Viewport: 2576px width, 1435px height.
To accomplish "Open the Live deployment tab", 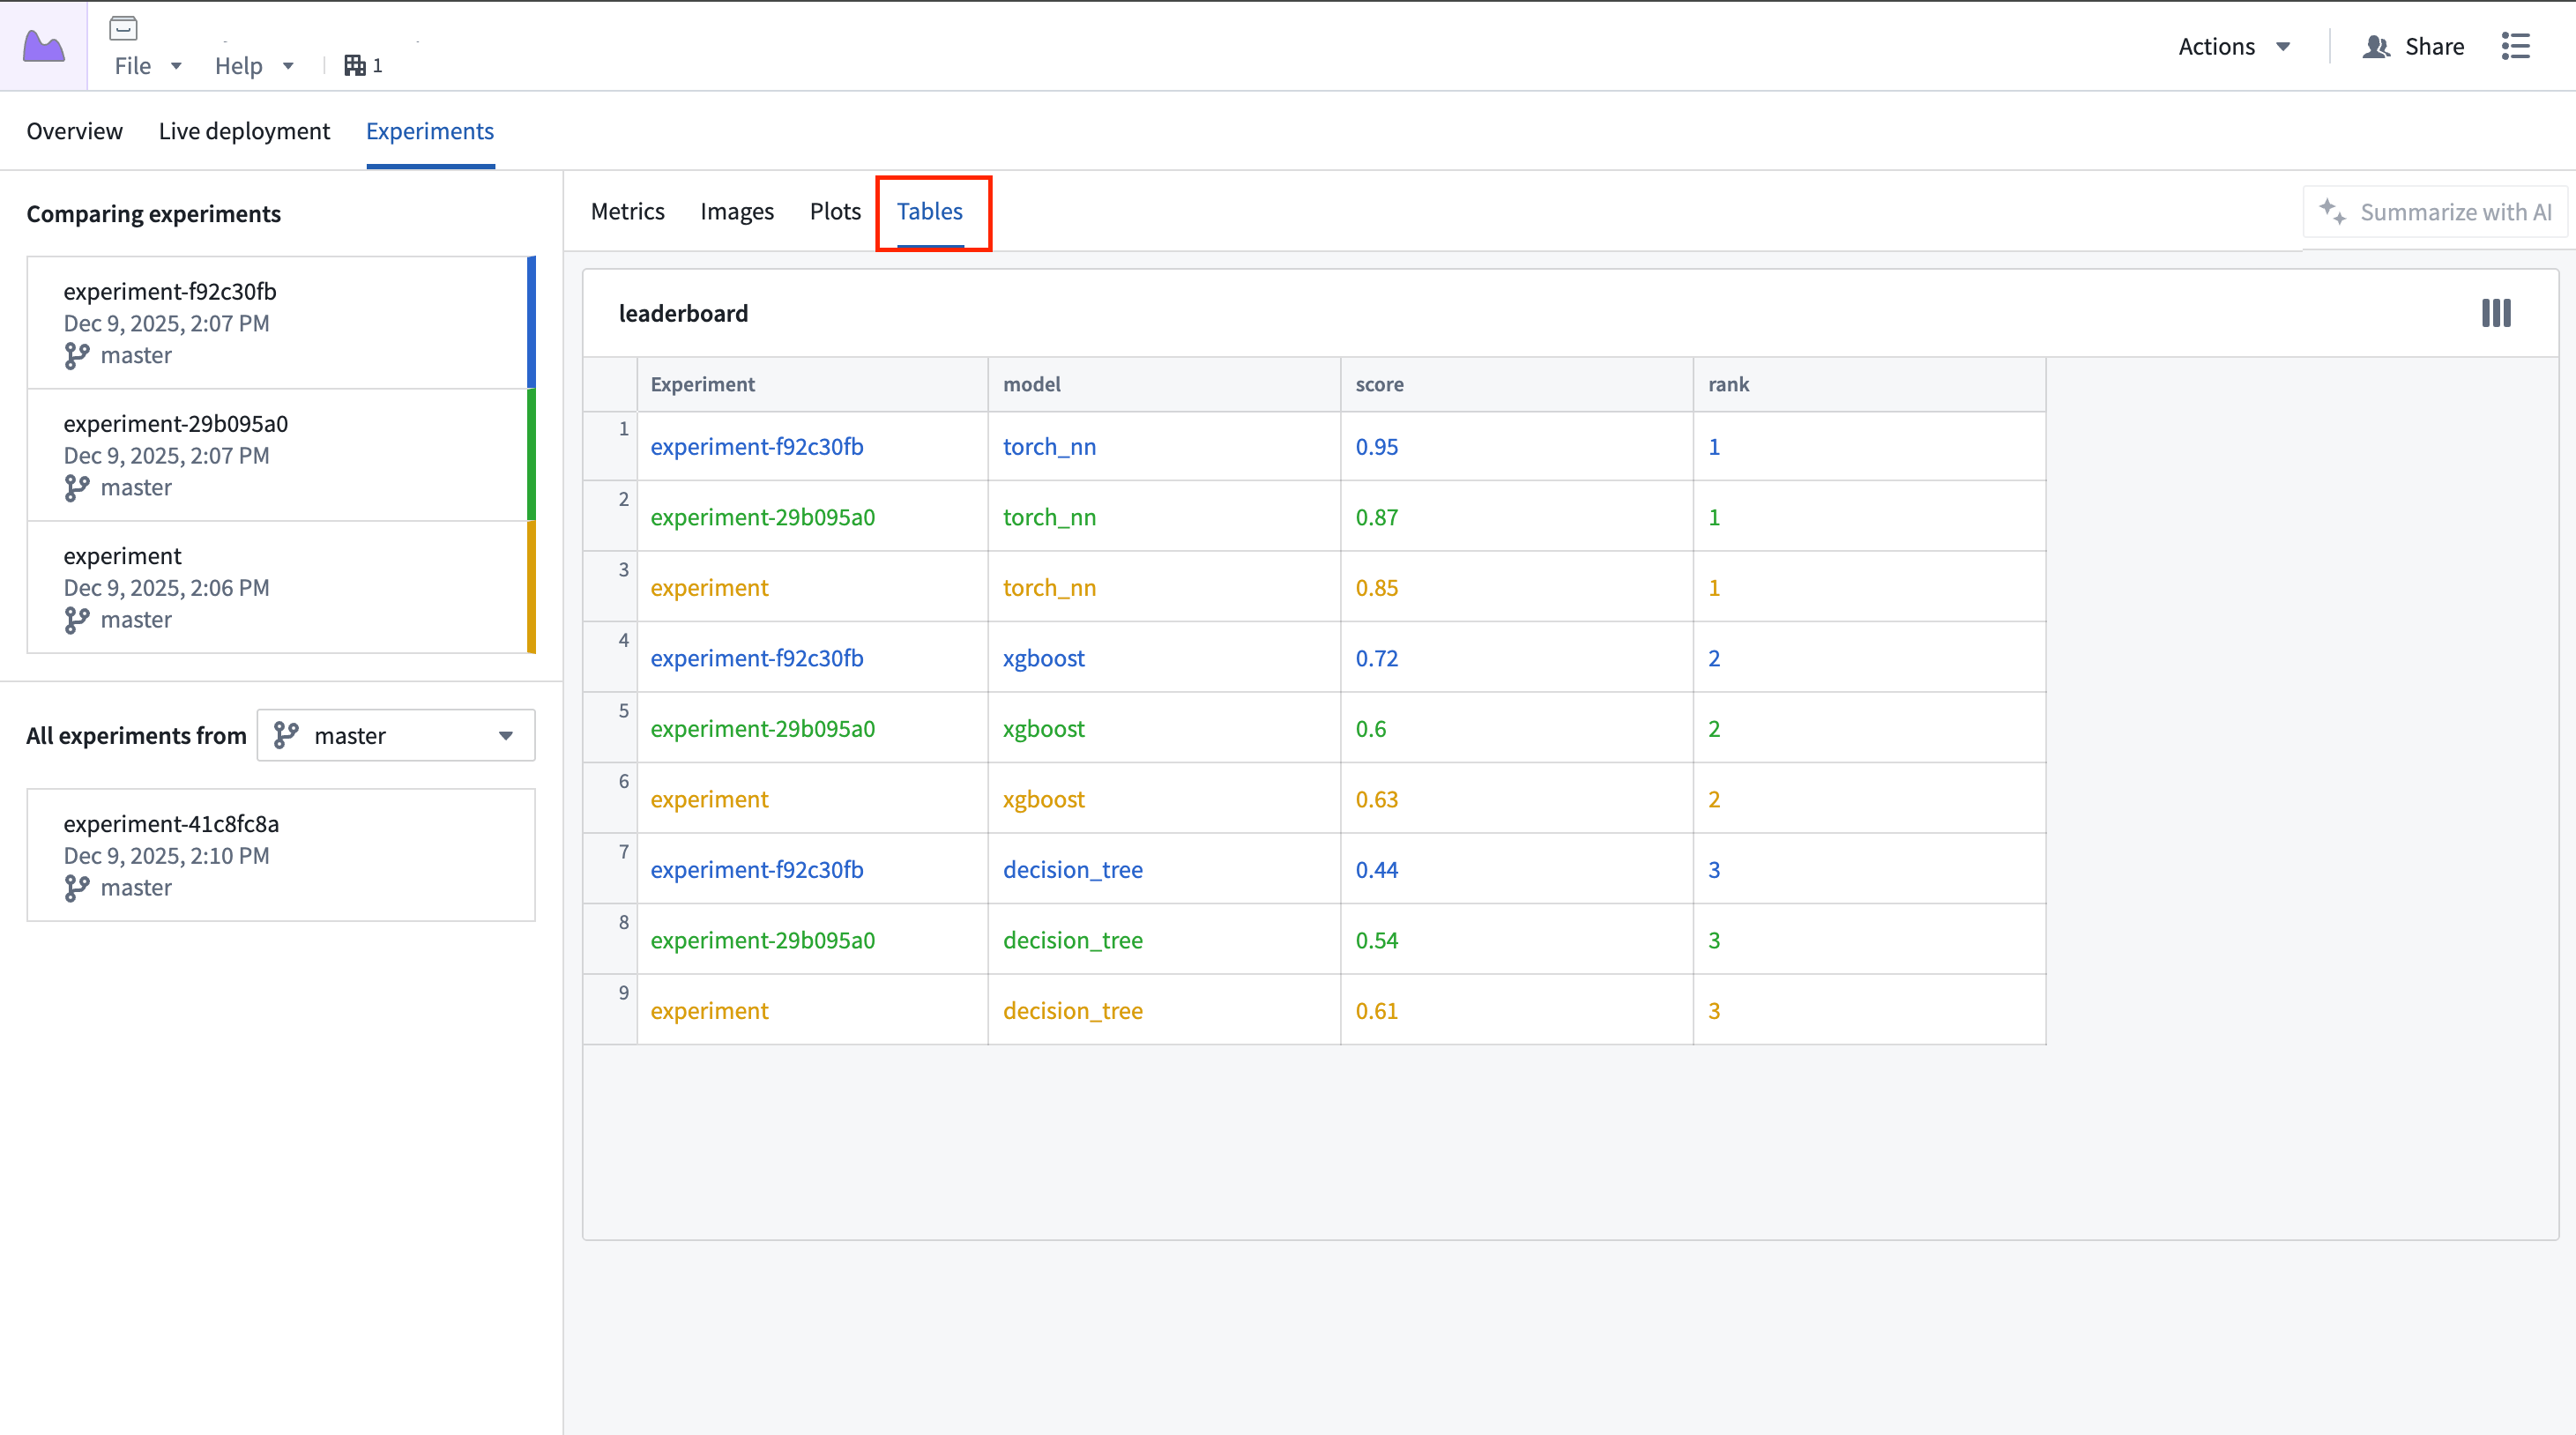I will (x=244, y=130).
